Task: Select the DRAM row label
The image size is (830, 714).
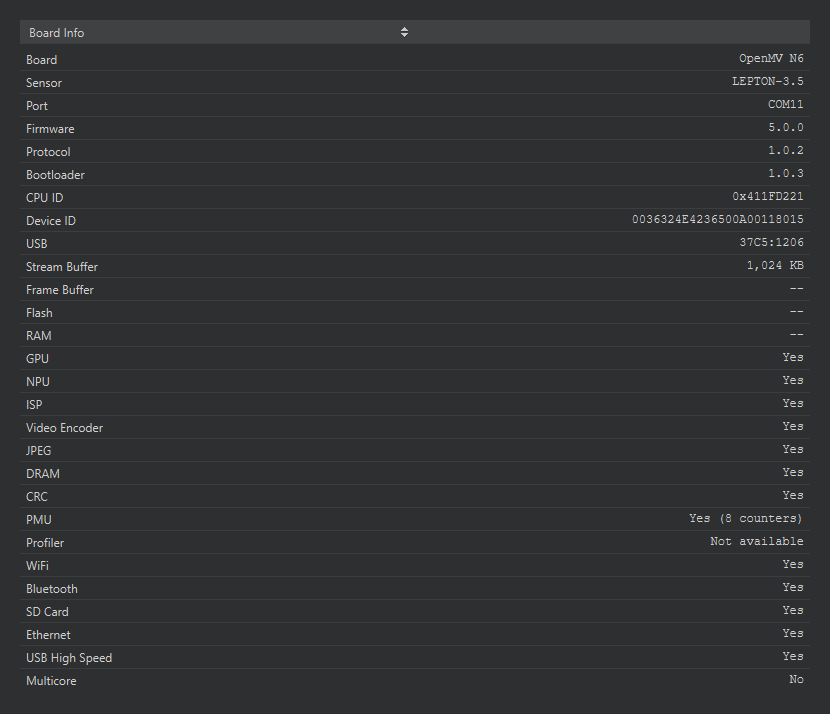Action: pyautogui.click(x=43, y=474)
